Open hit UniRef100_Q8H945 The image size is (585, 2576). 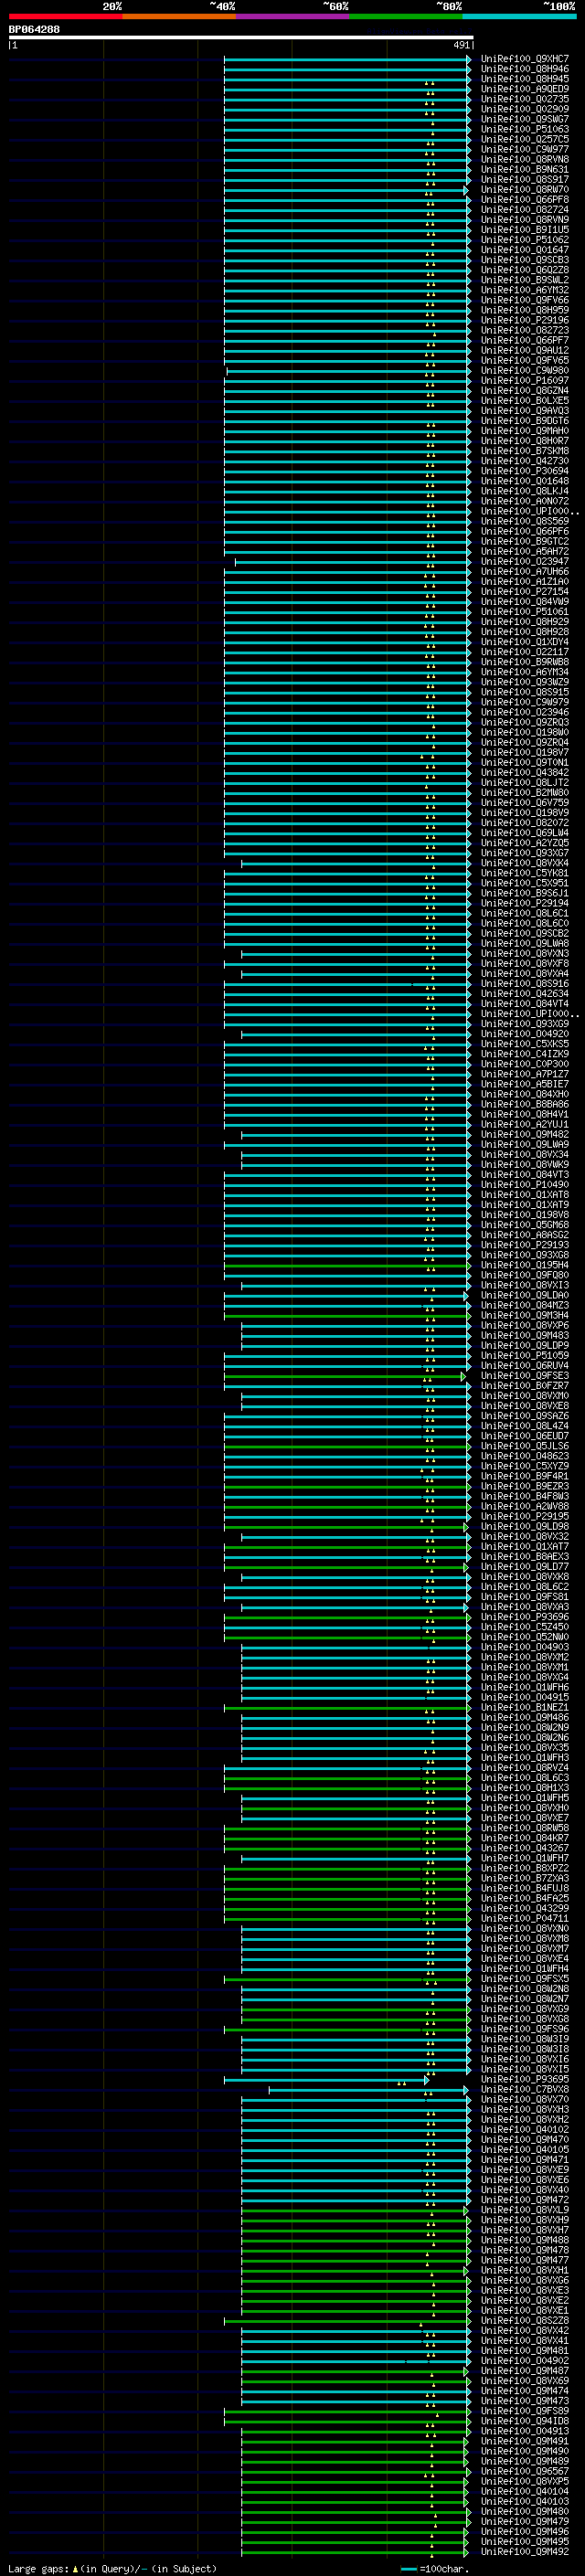coord(524,79)
